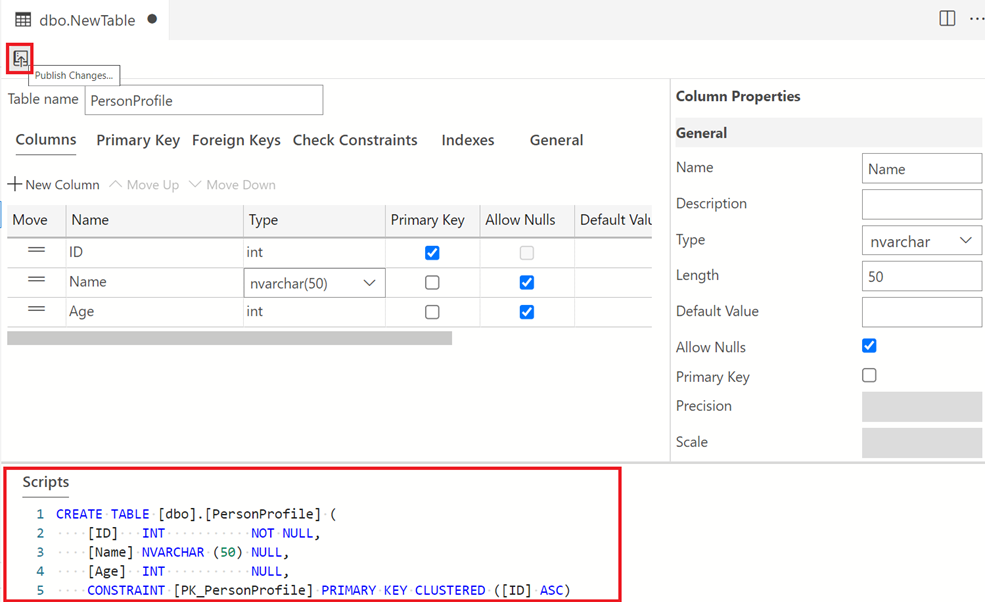The height and width of the screenshot is (602, 985).
Task: Click the drag handle for the ID row
Action: pos(37,252)
